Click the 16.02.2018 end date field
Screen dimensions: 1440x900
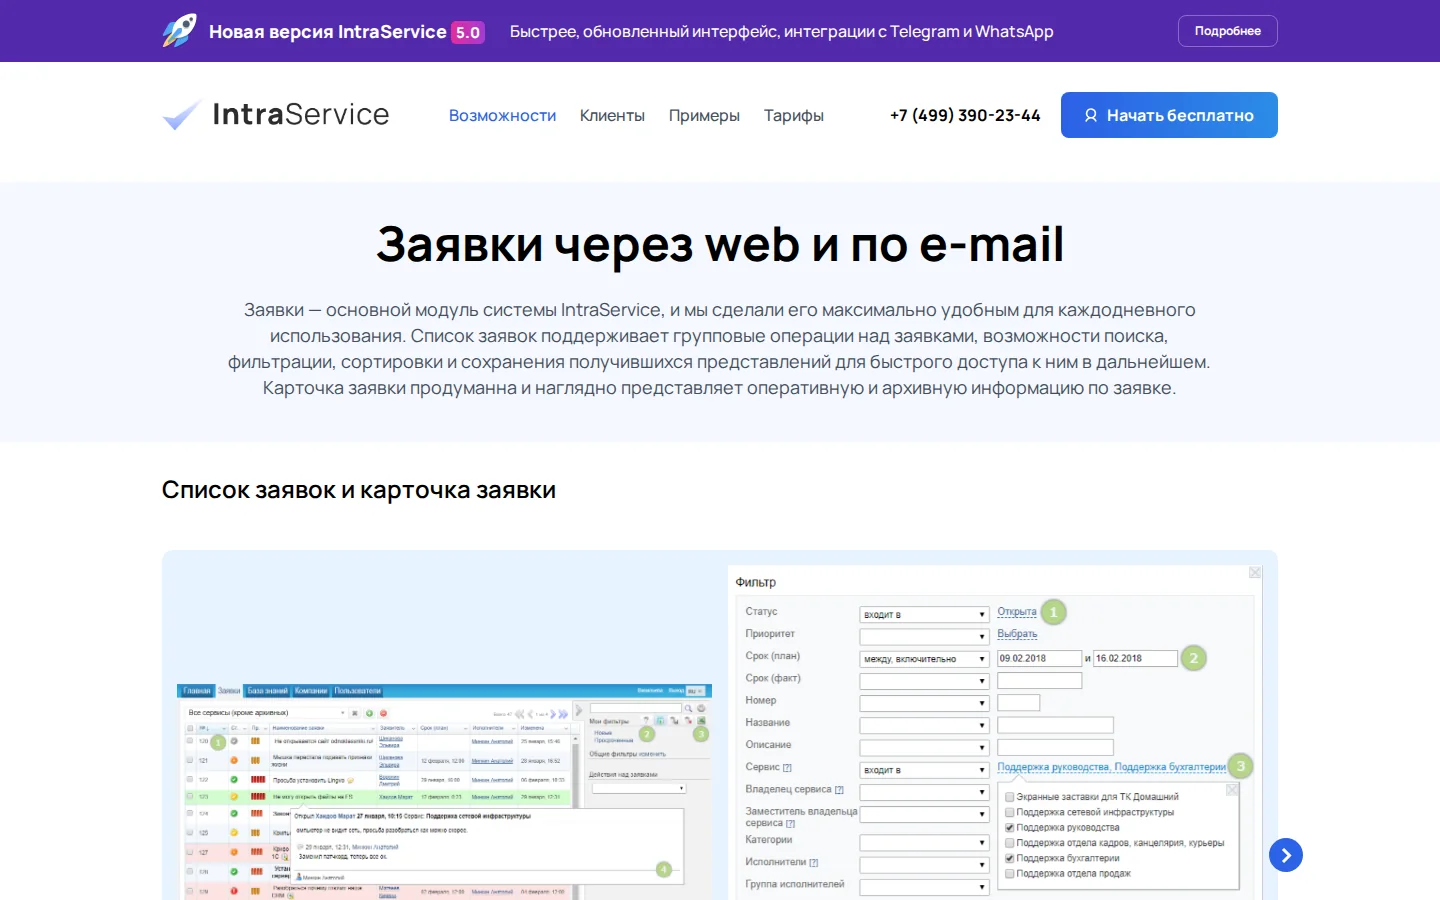[x=1135, y=659]
